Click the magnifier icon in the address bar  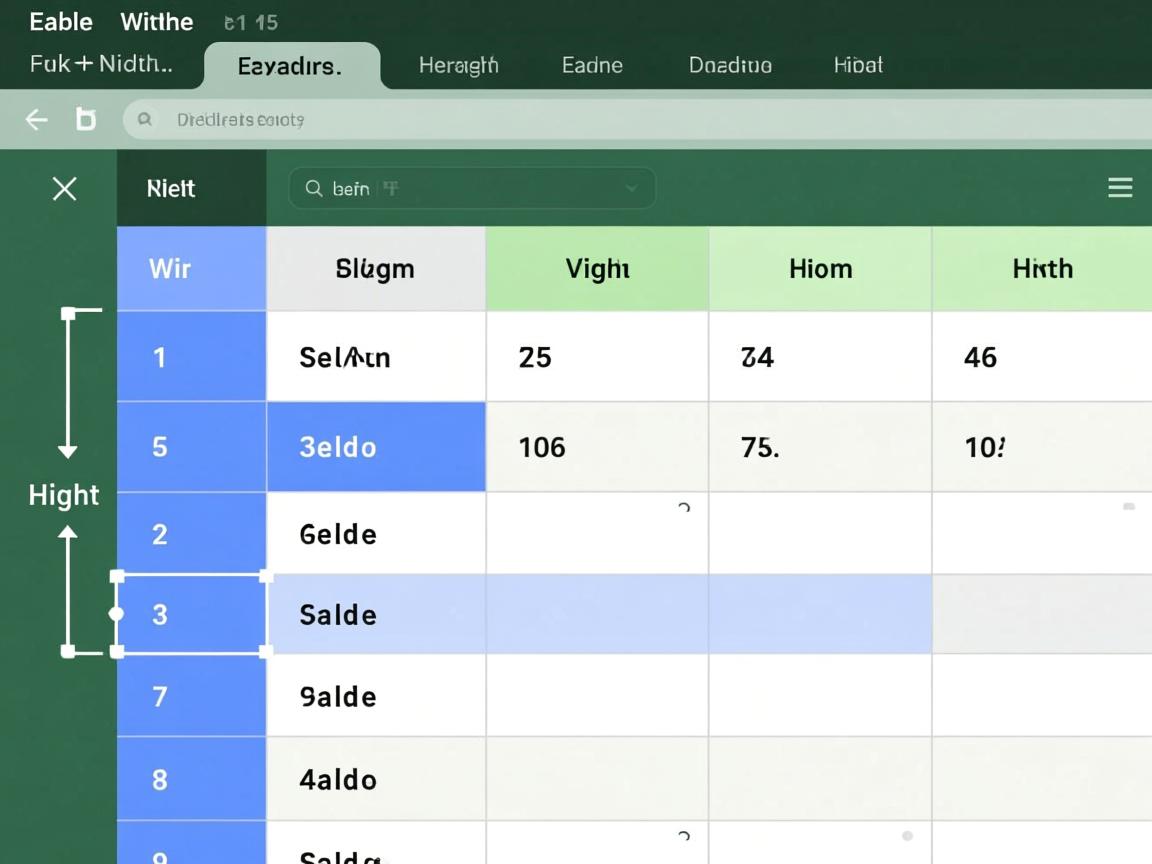(145, 119)
